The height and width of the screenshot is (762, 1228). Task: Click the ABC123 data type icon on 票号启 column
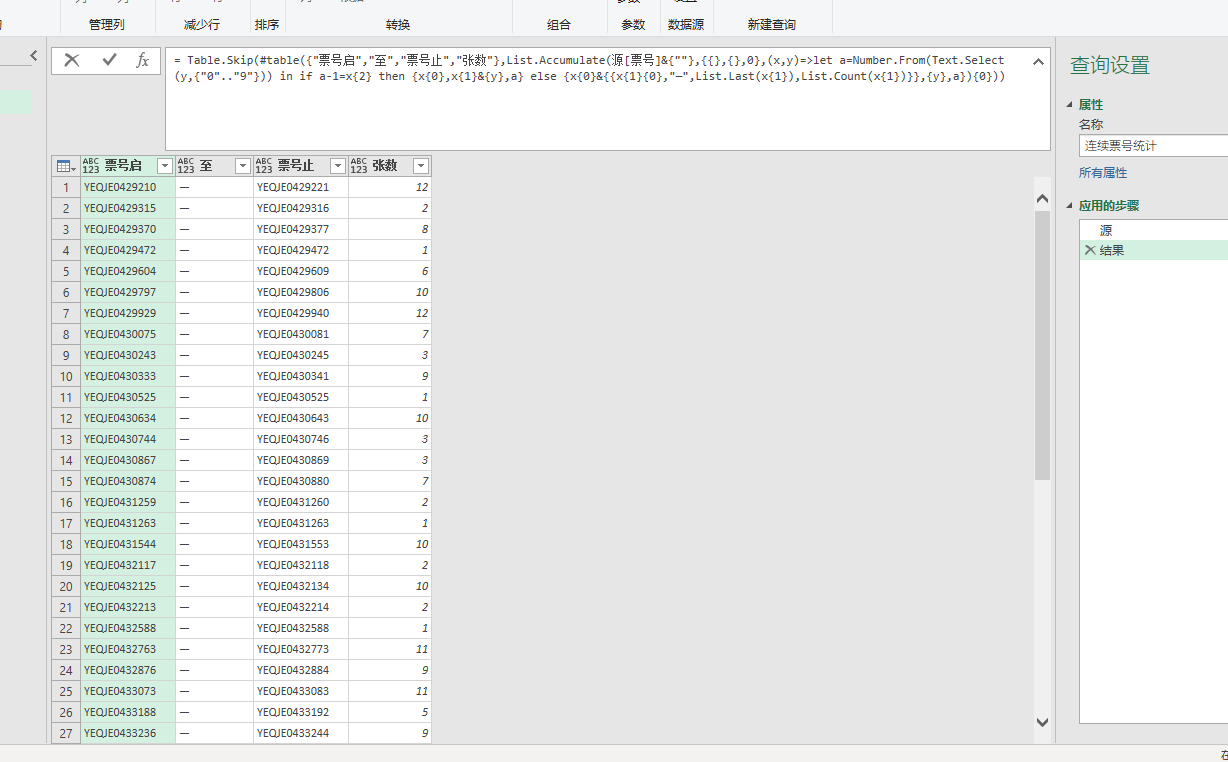pyautogui.click(x=90, y=165)
